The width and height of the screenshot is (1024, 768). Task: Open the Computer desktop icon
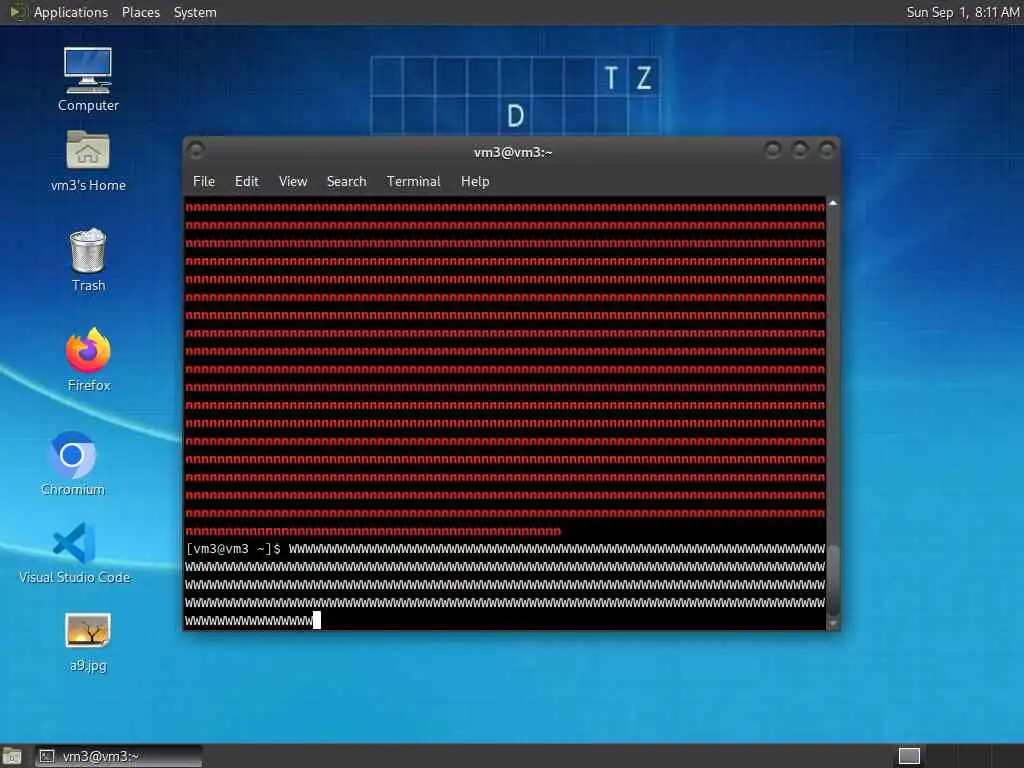[x=88, y=79]
